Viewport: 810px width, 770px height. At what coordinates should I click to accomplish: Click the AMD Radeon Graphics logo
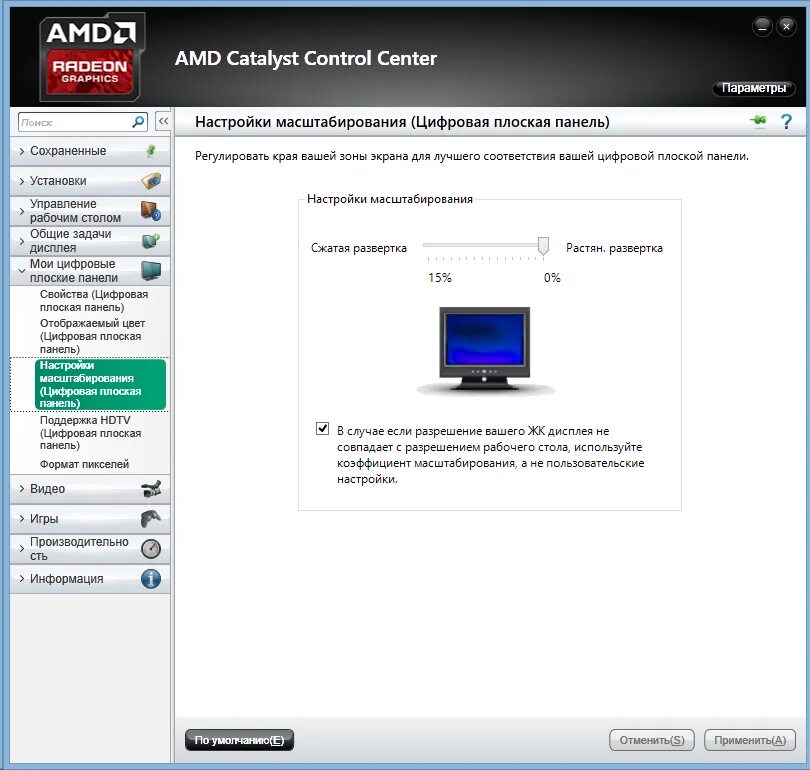coord(91,58)
